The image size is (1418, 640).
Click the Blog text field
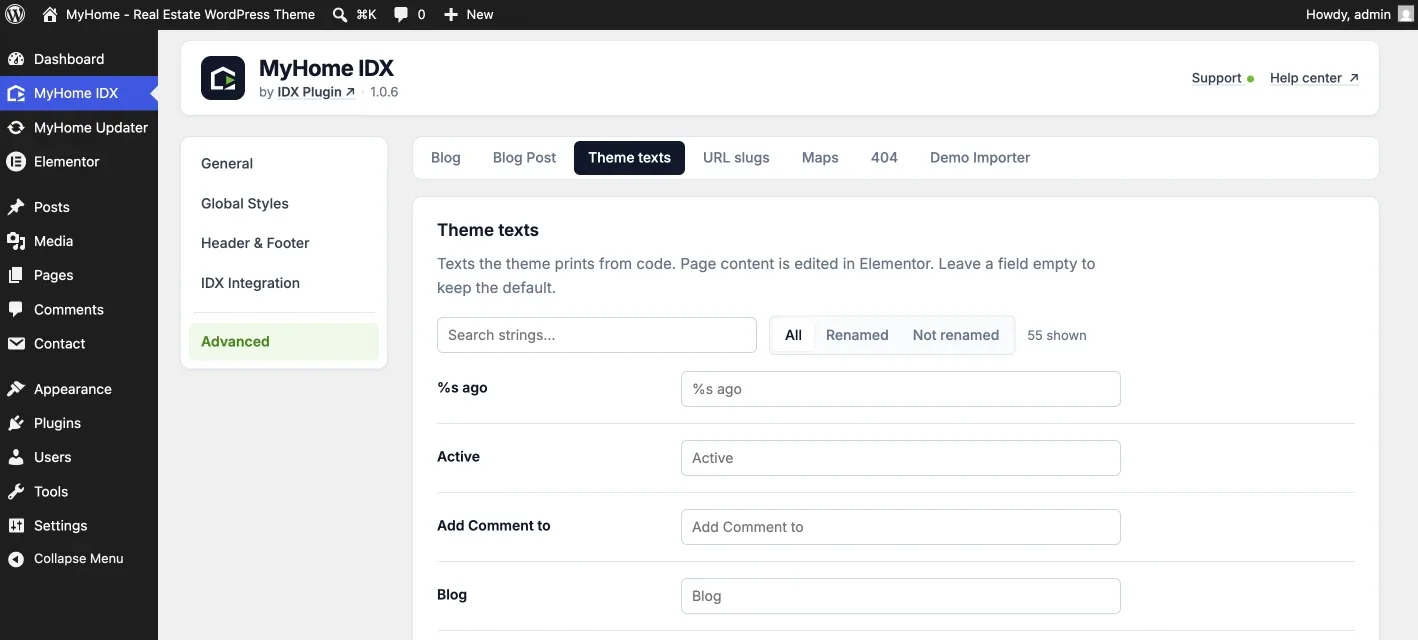click(x=901, y=596)
